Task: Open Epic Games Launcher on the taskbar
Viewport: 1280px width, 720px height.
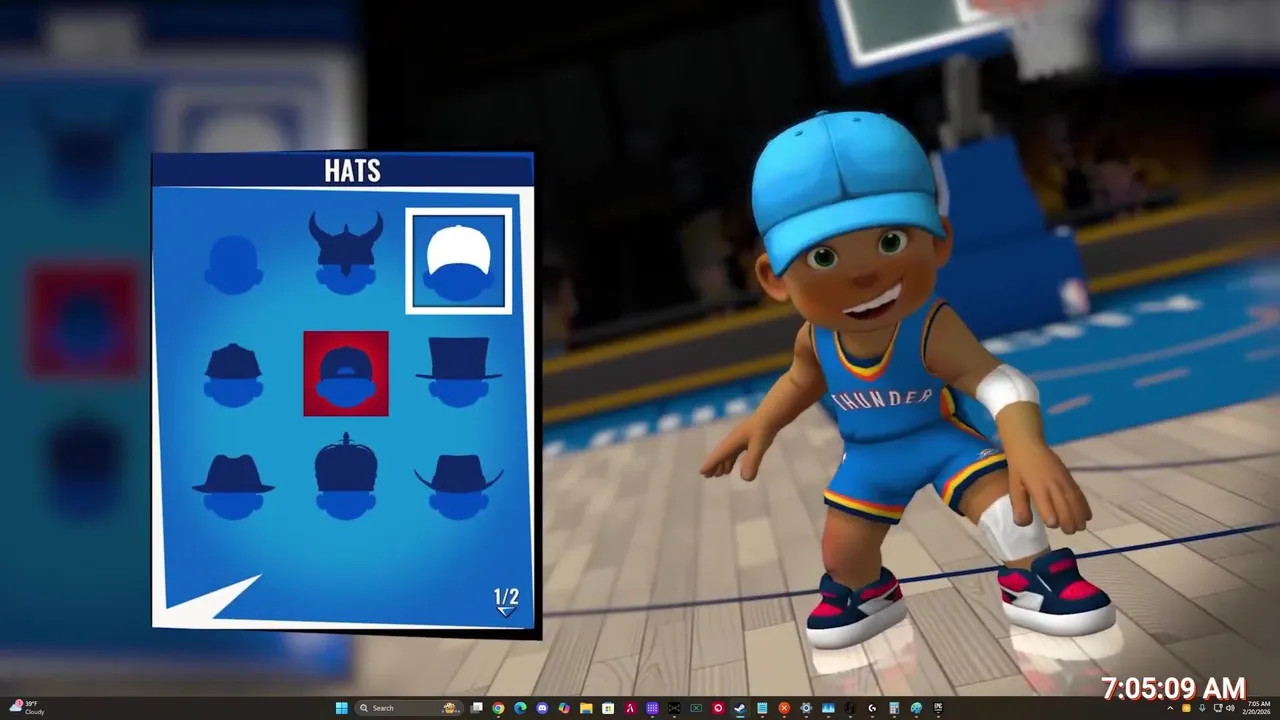Action: click(x=938, y=708)
